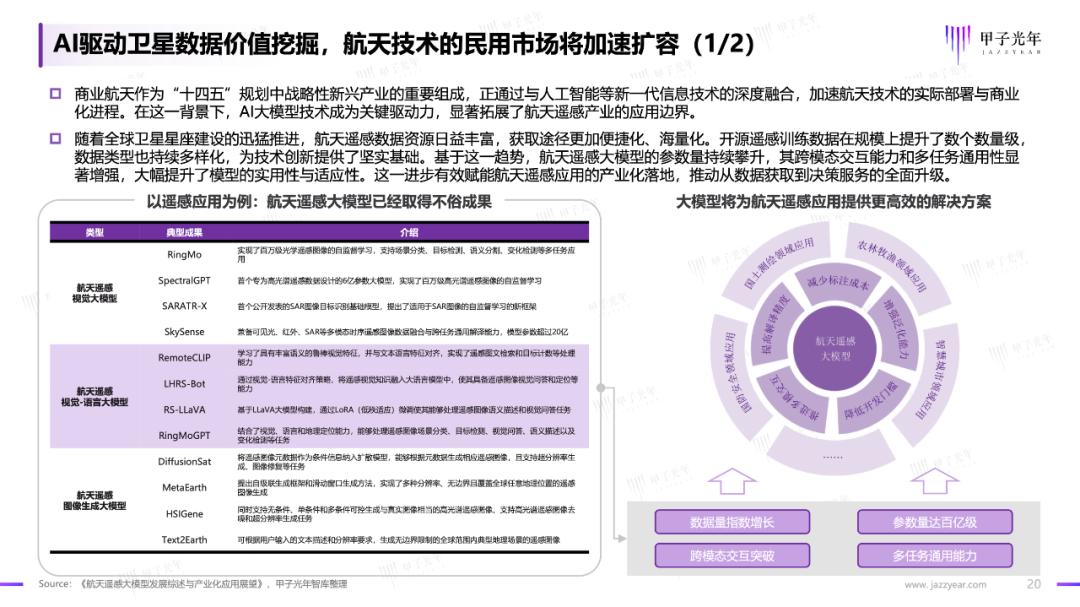Select the RingMoGPT table row name
The image size is (1080, 607).
[x=184, y=435]
